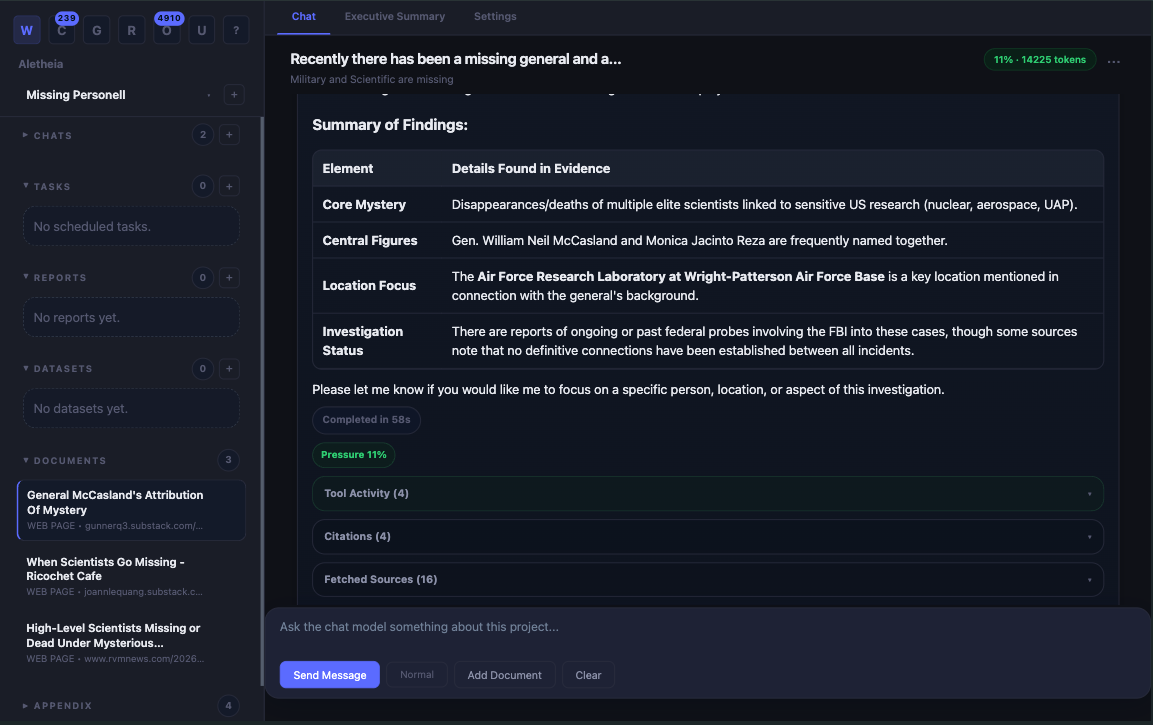Click the Aletheia workspace name

point(40,64)
